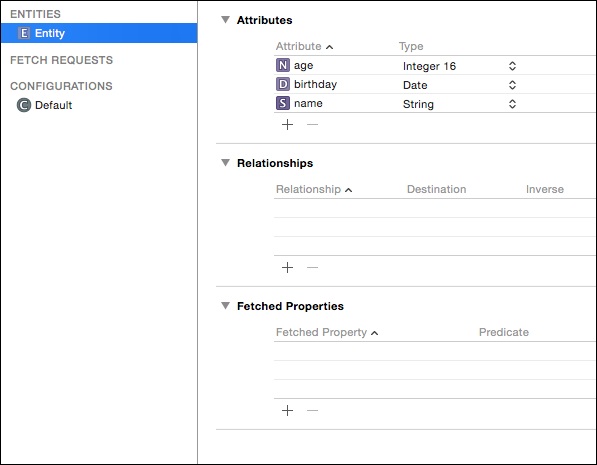Open the Integer 16 type dropdown
This screenshot has height=465, width=597.
pos(512,66)
